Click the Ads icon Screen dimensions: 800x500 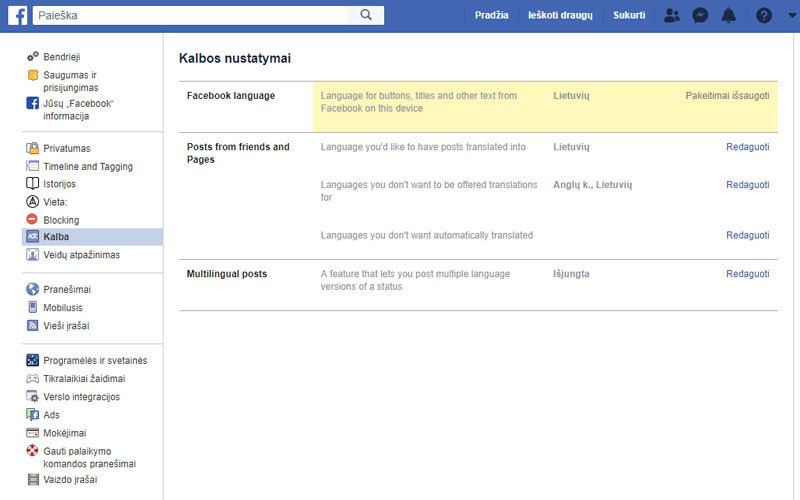[33, 414]
